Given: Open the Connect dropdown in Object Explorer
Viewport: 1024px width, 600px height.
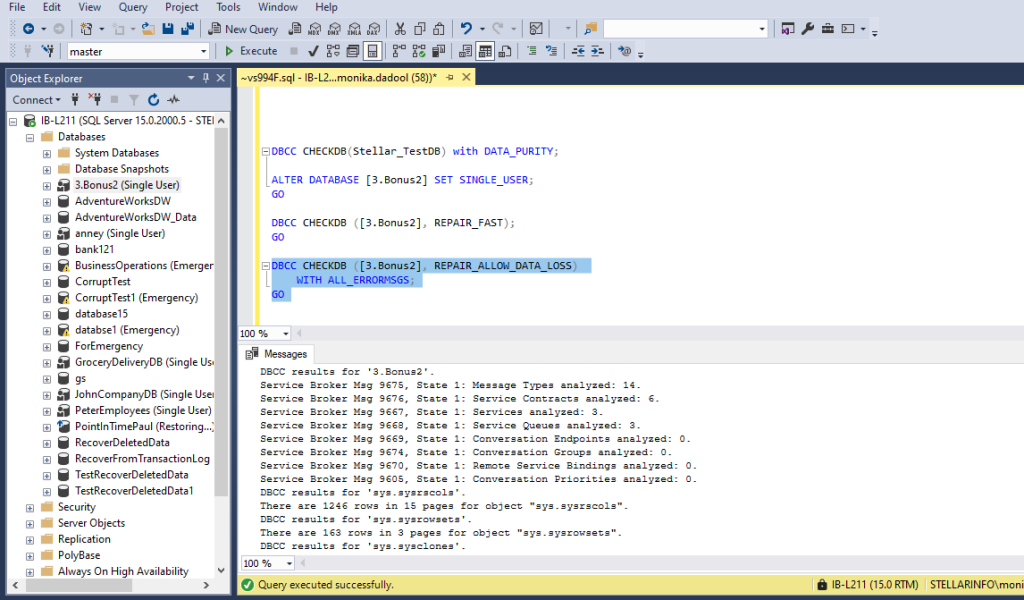Looking at the screenshot, I should click(x=36, y=99).
